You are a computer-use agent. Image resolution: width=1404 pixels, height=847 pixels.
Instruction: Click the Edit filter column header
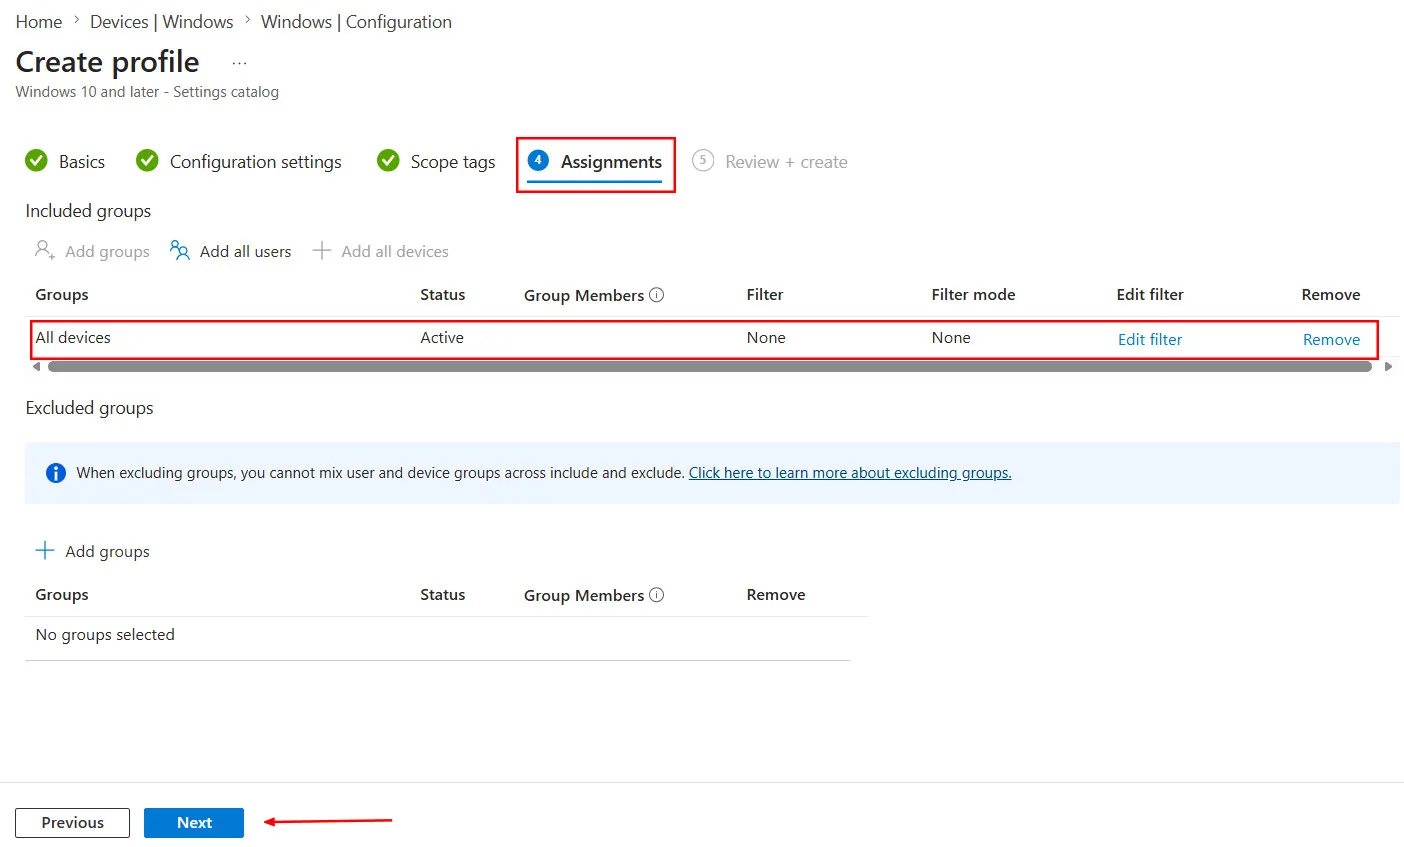[x=1150, y=295]
